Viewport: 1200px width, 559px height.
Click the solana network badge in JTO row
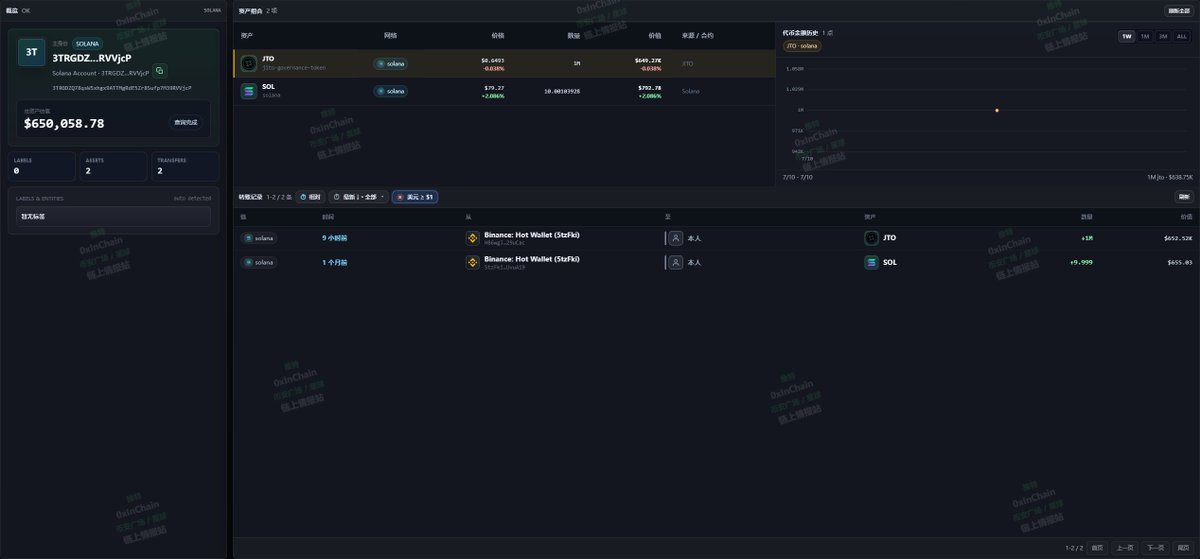(x=391, y=63)
